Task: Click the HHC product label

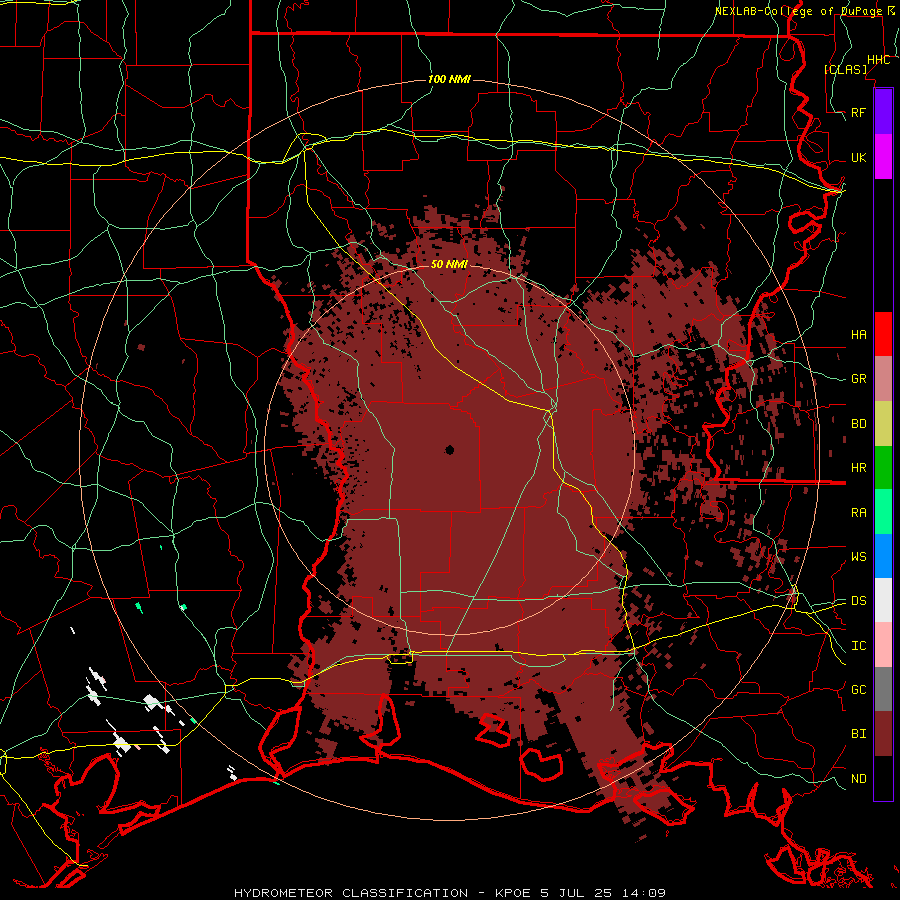Action: pyautogui.click(x=878, y=60)
